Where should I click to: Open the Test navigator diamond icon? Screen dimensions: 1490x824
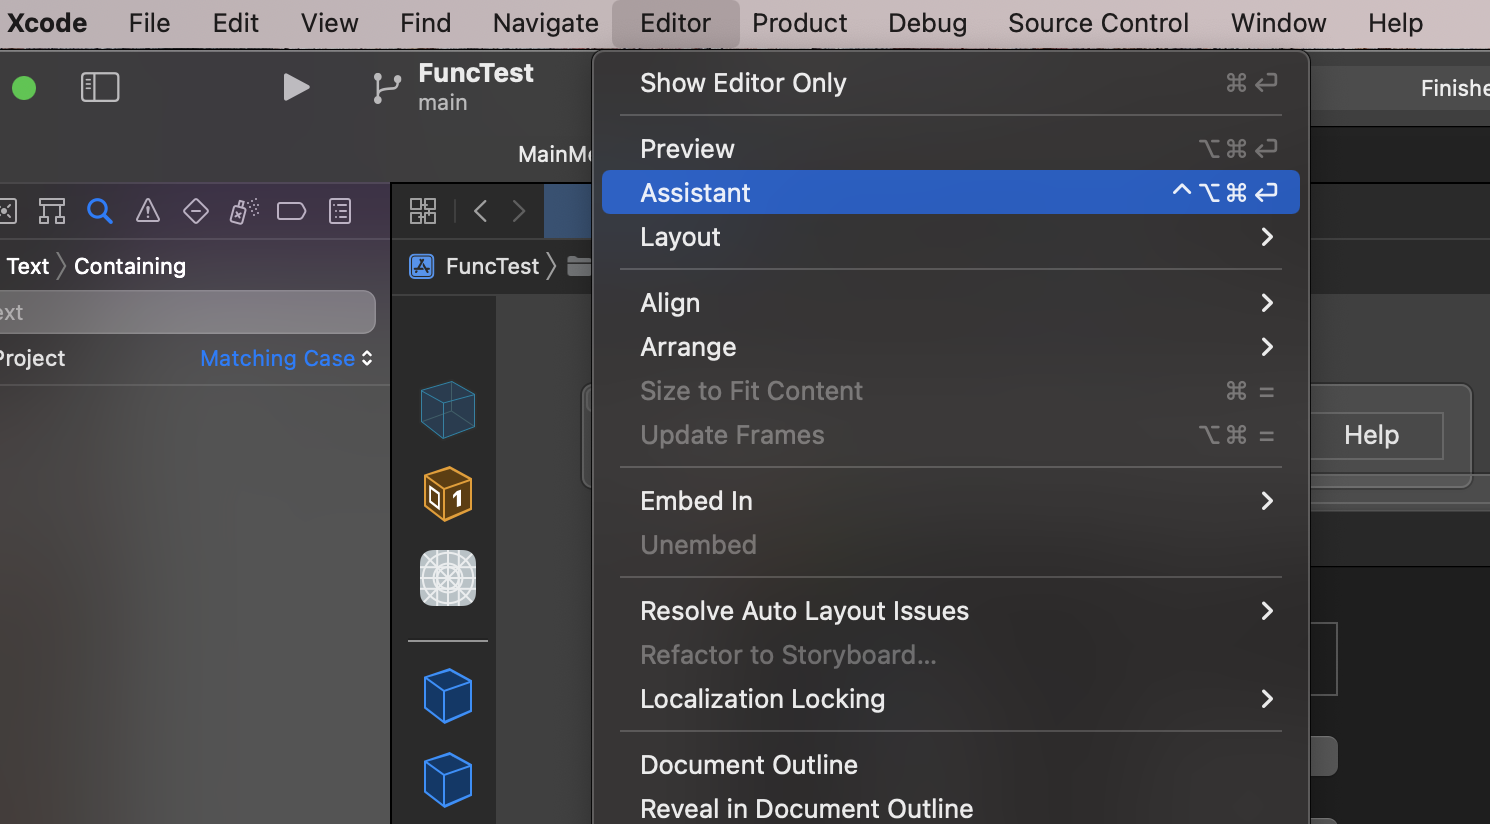pos(196,211)
